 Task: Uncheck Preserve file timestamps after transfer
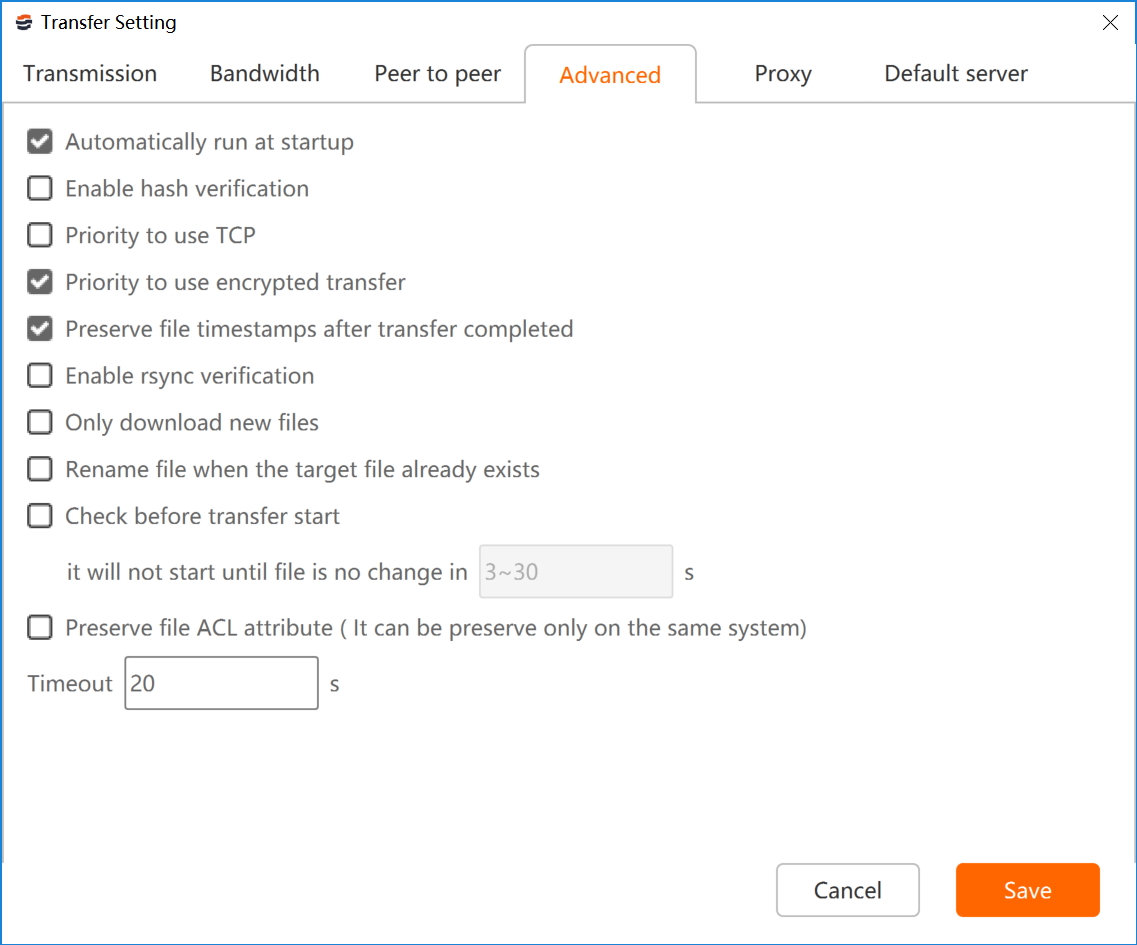(x=40, y=329)
